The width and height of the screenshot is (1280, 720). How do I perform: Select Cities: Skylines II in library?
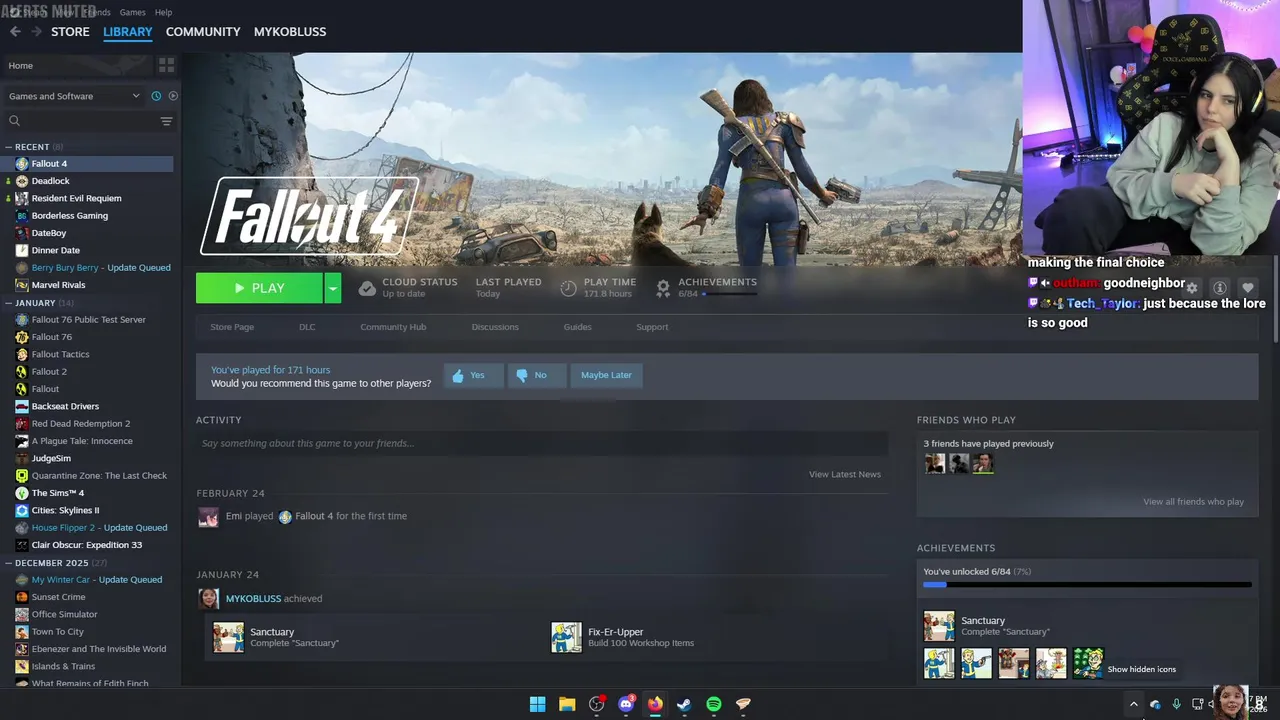coord(65,510)
